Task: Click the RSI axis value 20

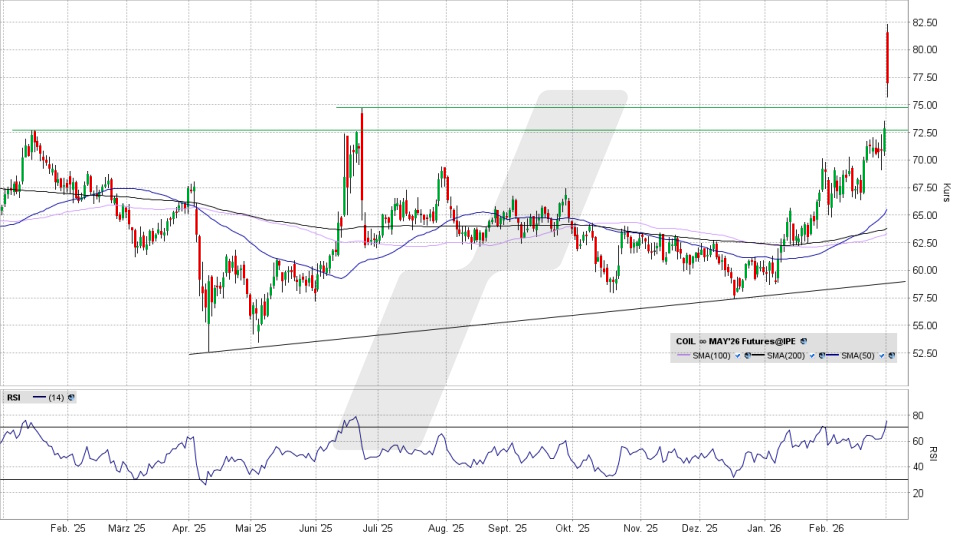Action: tap(918, 493)
